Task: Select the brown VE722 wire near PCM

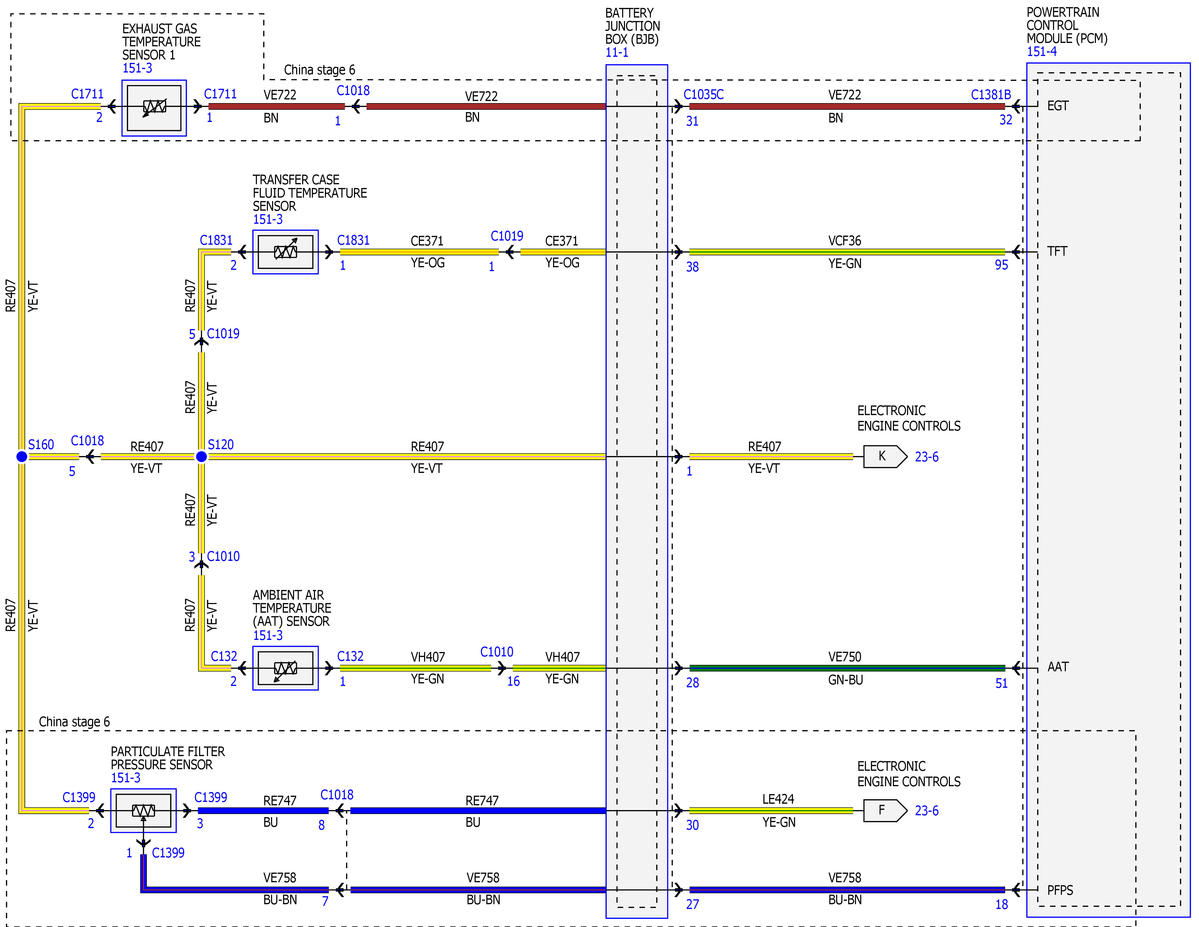Action: pyautogui.click(x=846, y=106)
